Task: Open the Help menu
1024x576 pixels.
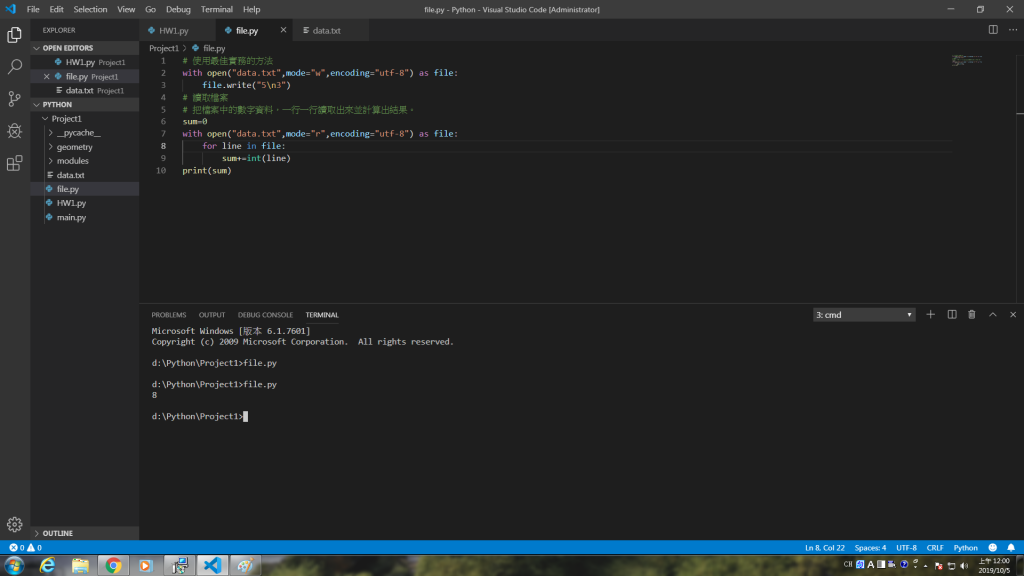Action: [x=251, y=9]
